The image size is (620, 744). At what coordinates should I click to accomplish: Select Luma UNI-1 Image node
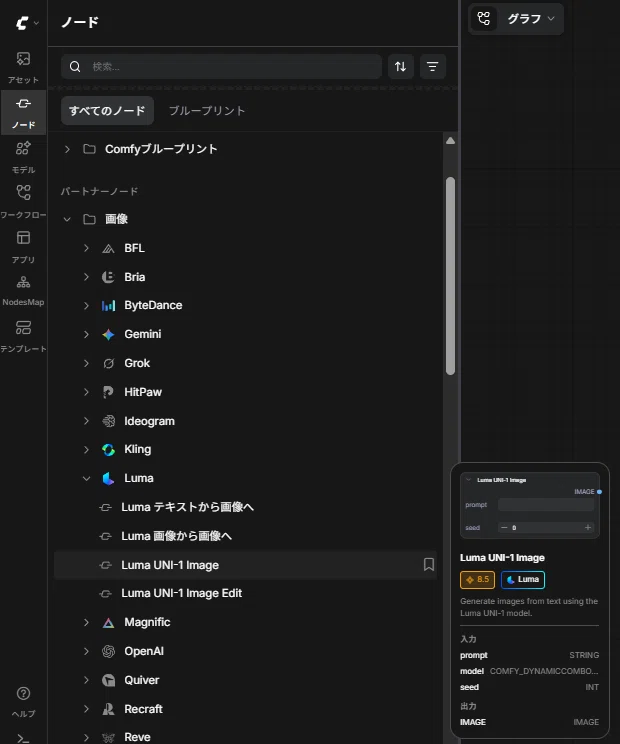click(x=245, y=565)
